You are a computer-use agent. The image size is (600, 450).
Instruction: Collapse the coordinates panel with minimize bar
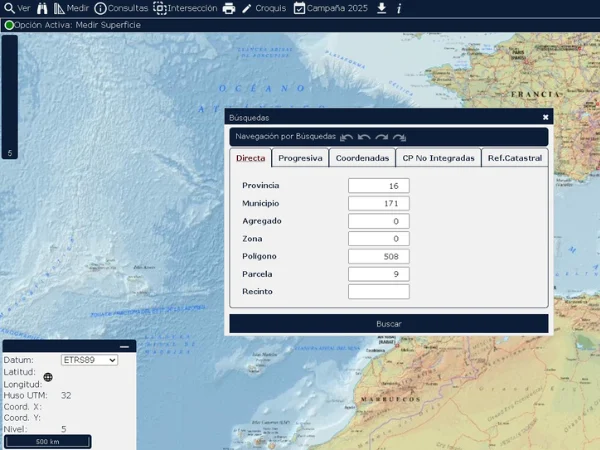click(x=125, y=346)
